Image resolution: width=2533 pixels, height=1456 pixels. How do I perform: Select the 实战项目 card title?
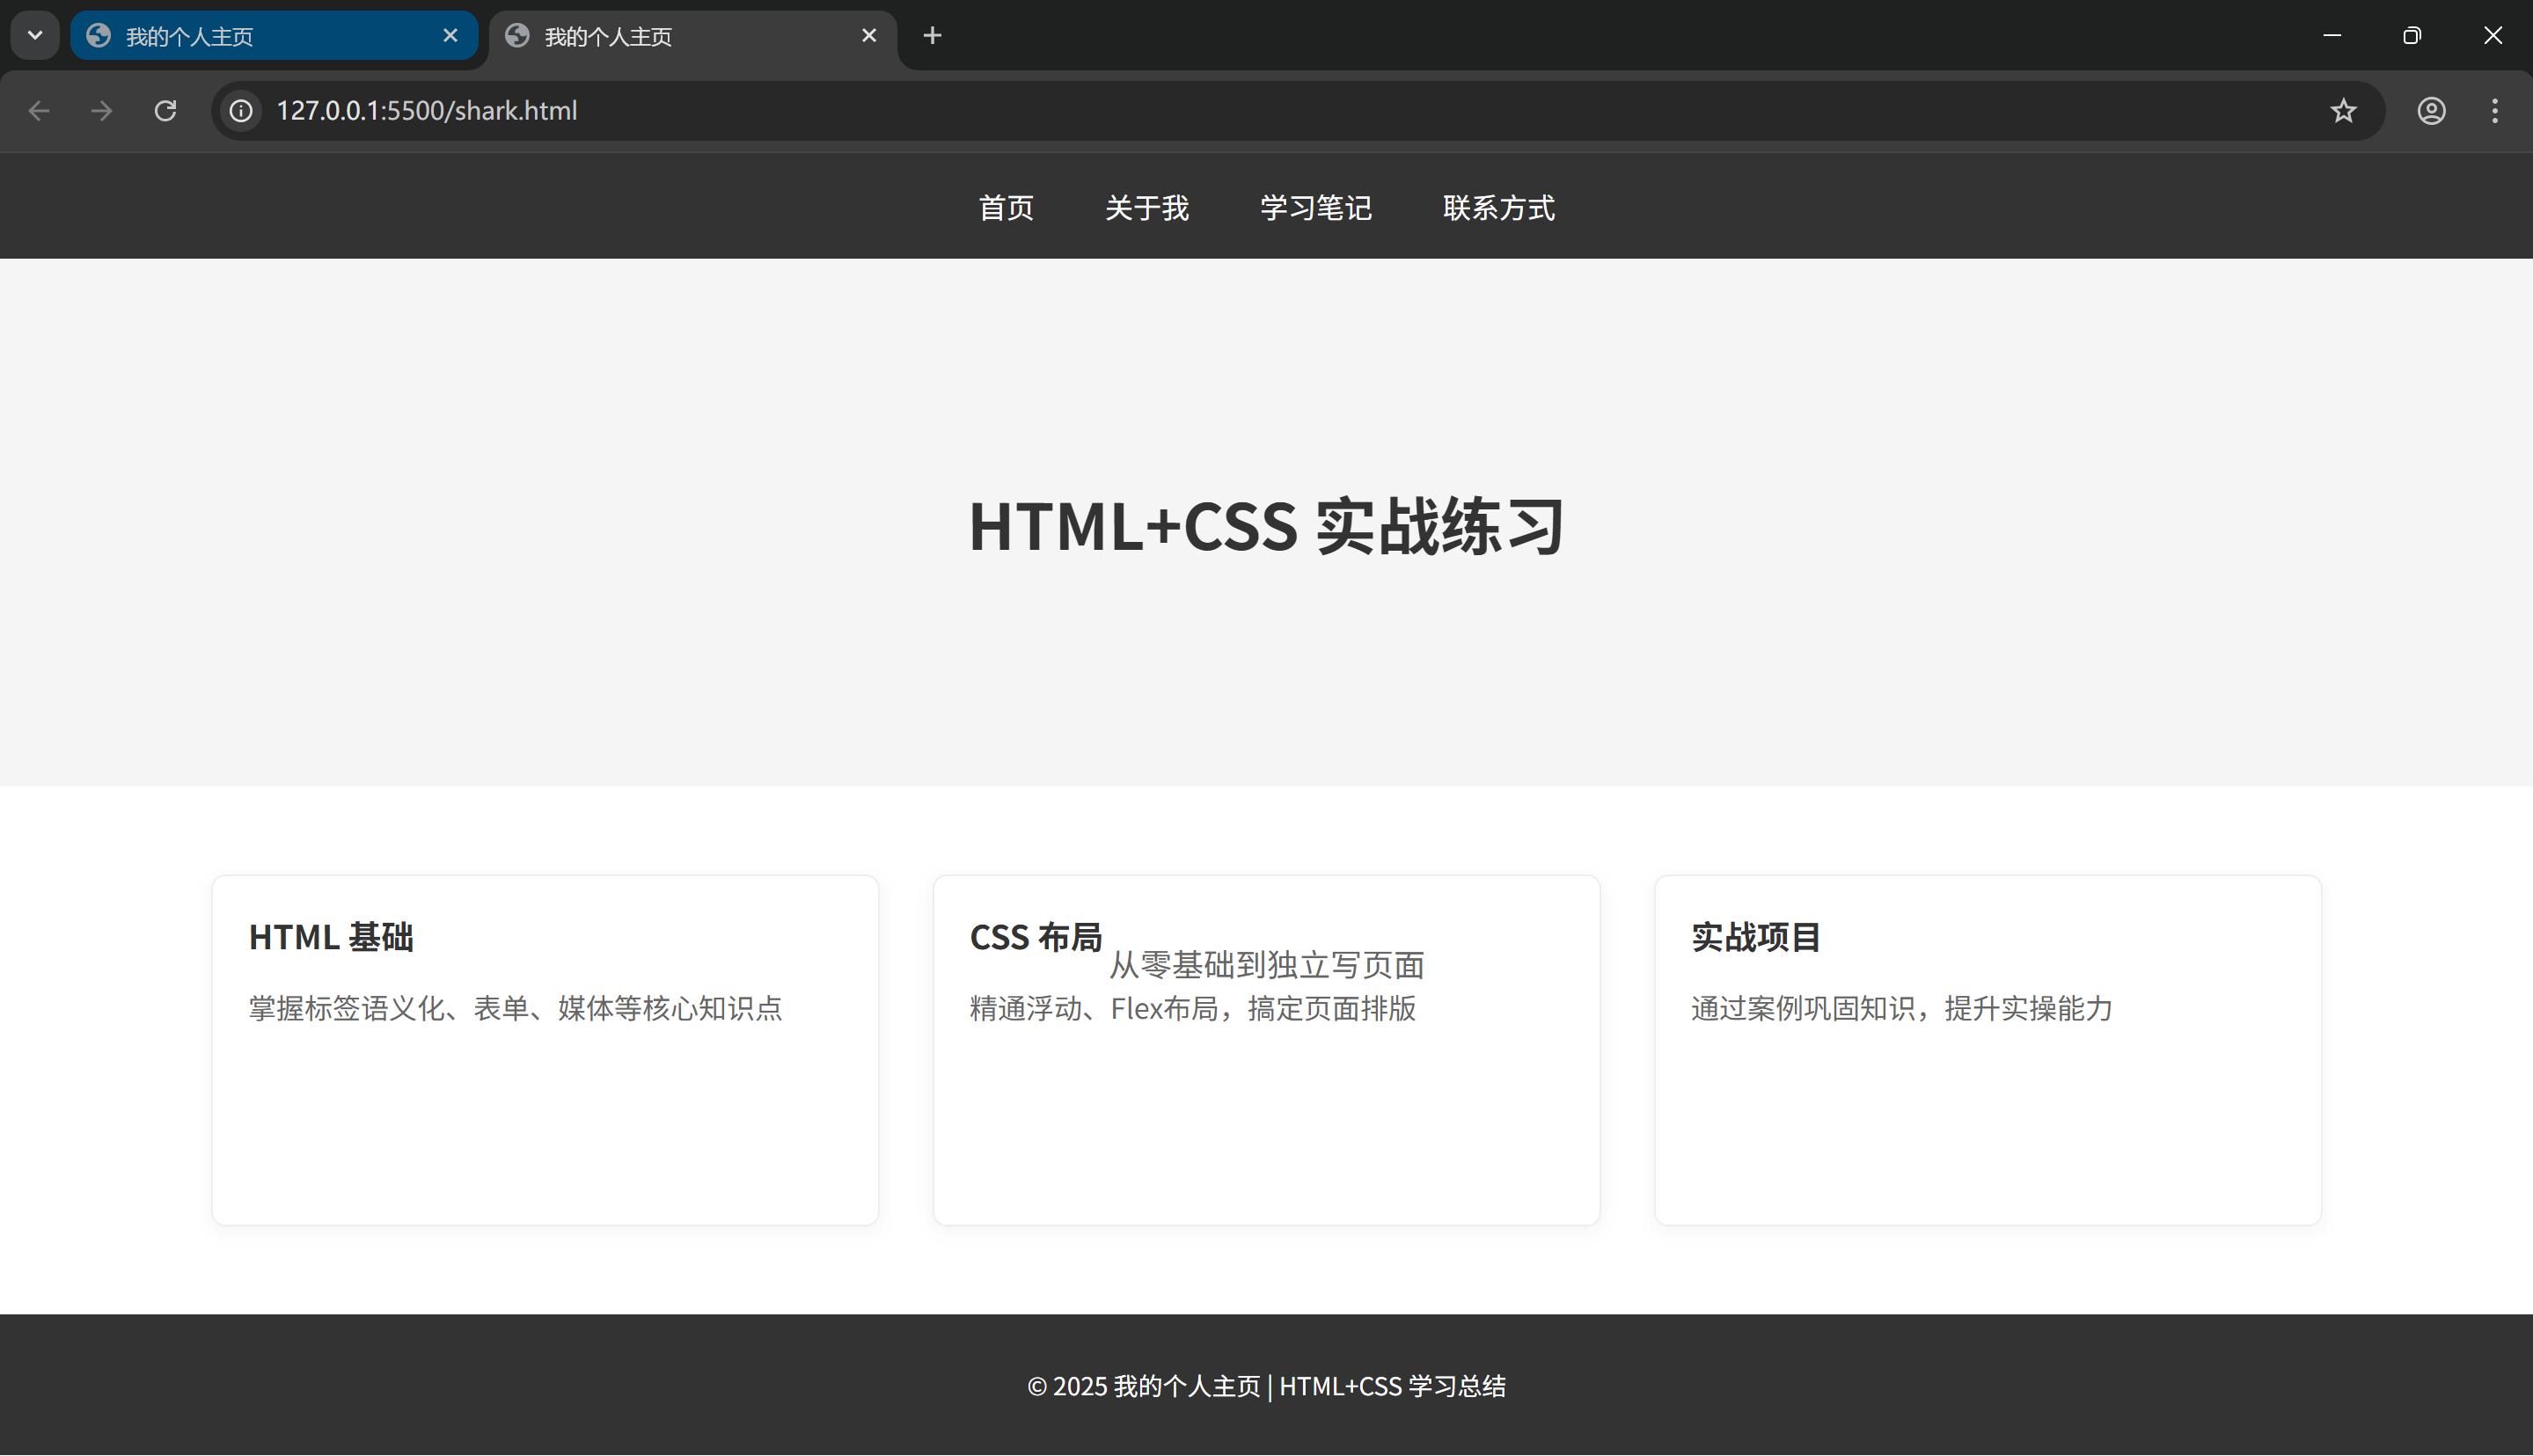coord(1756,937)
